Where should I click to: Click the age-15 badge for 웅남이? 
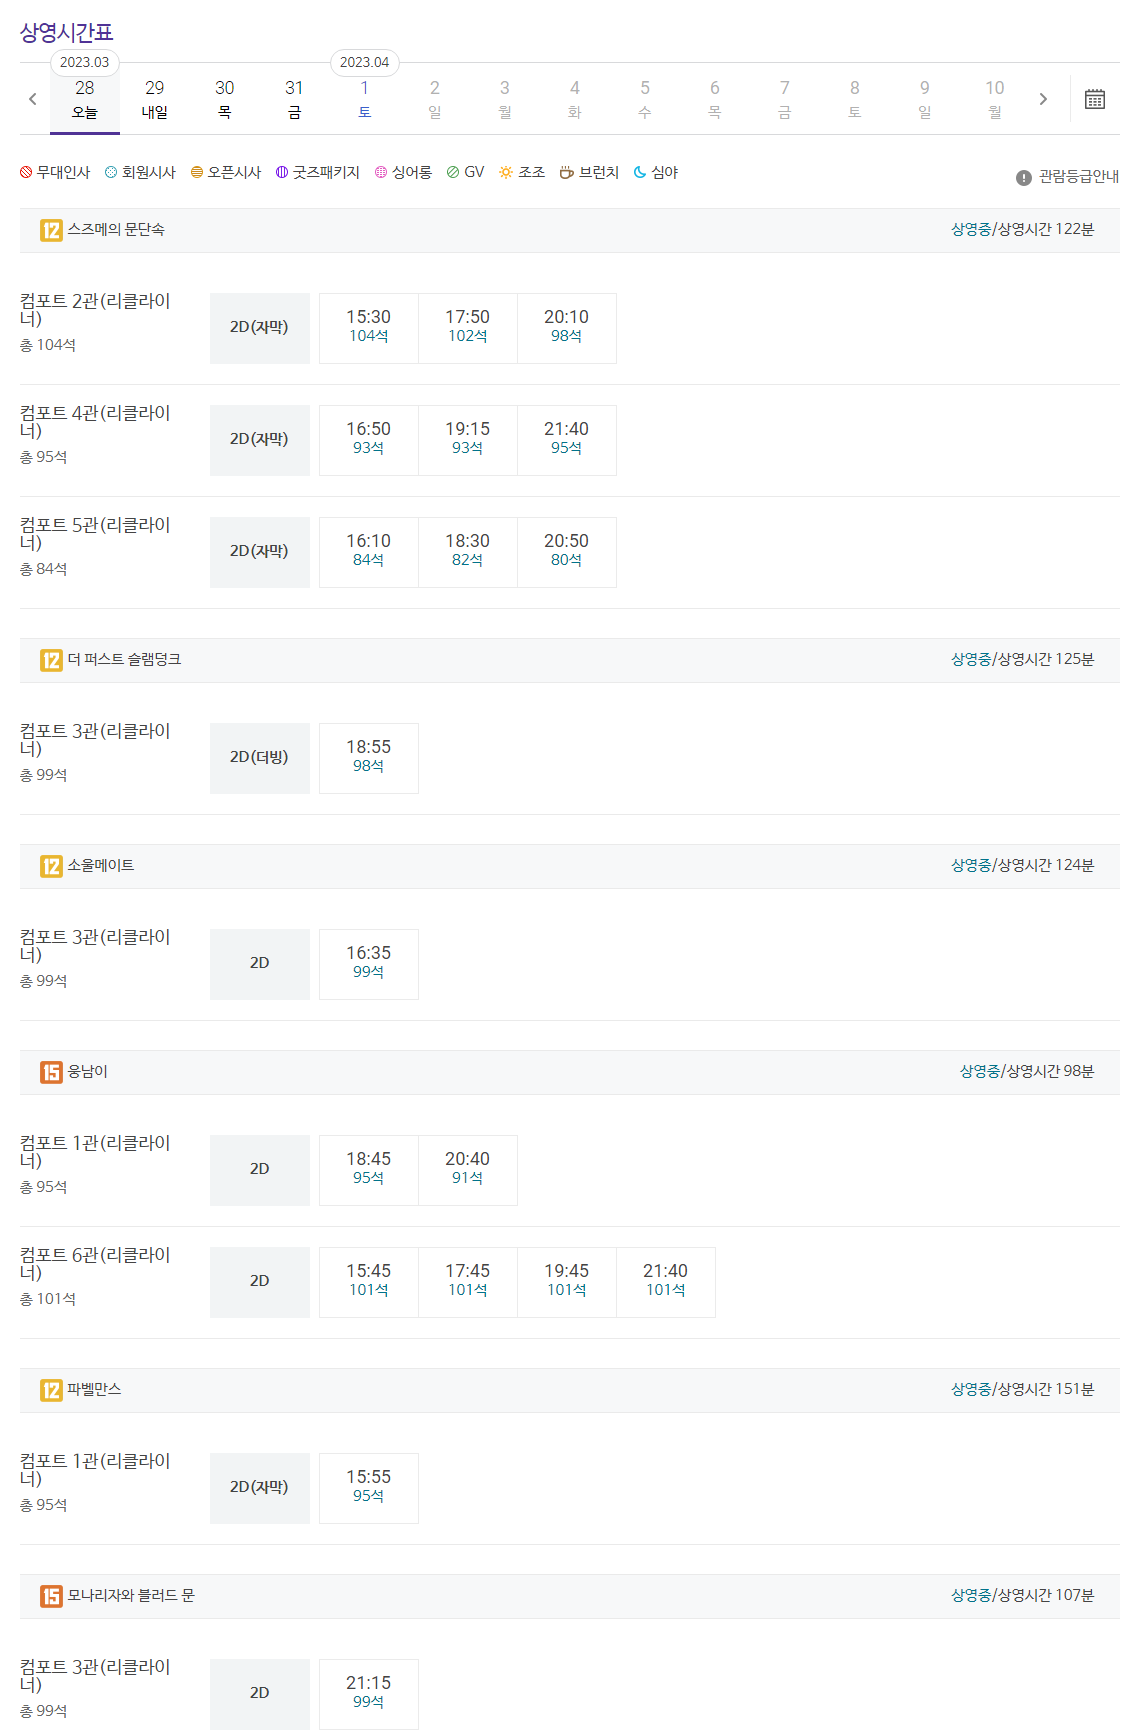point(51,1072)
